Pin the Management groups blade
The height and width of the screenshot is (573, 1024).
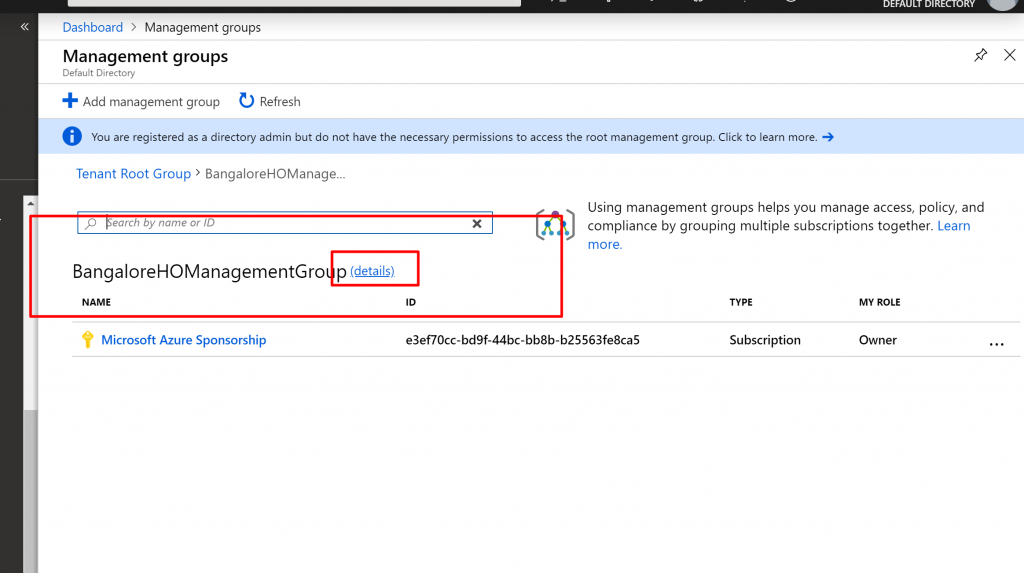point(980,56)
